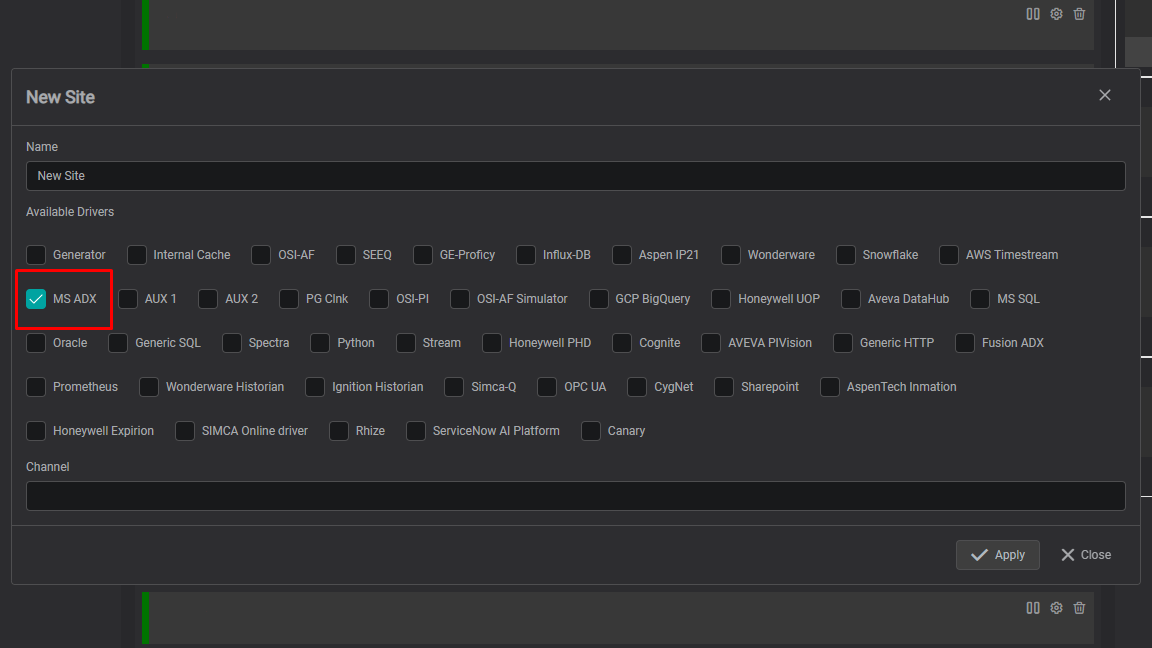The height and width of the screenshot is (648, 1152).
Task: Tick the OSI-PI driver checkbox
Action: click(379, 299)
